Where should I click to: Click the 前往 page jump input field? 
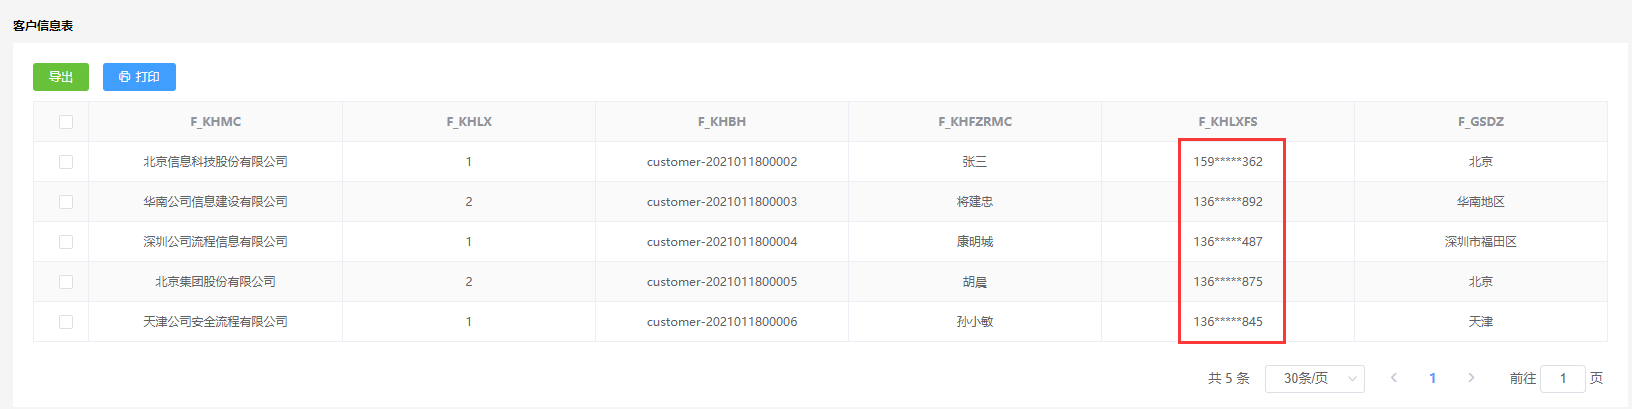tap(1562, 378)
